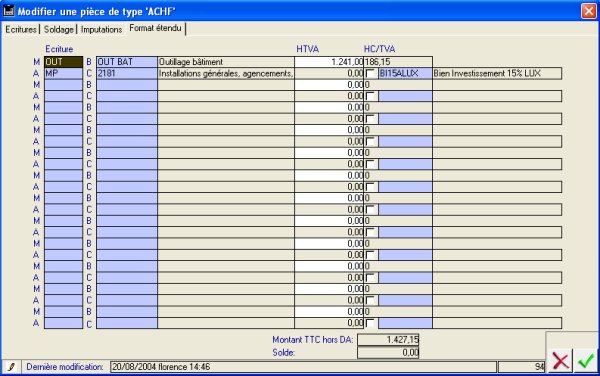This screenshot has height=376, width=600.
Task: Click '20/08/2004 florence 14:46' modification field
Action: 303,367
